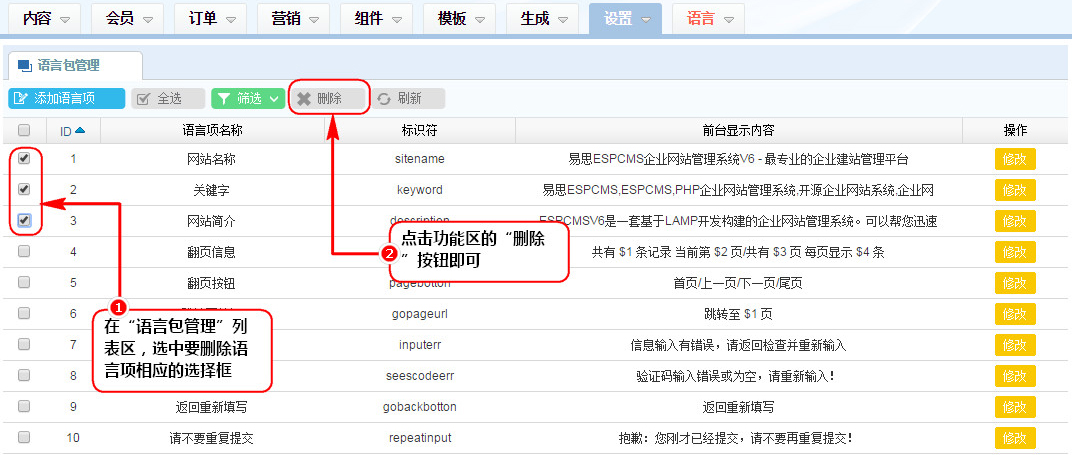Uncheck the checkbox for row 1 网站名称

24,158
